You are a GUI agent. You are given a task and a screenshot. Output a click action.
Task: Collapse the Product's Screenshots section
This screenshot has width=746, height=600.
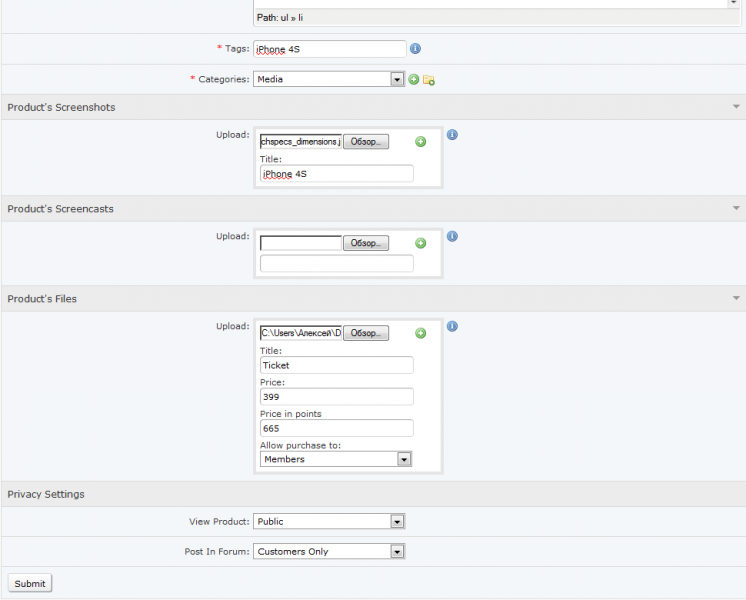736,107
